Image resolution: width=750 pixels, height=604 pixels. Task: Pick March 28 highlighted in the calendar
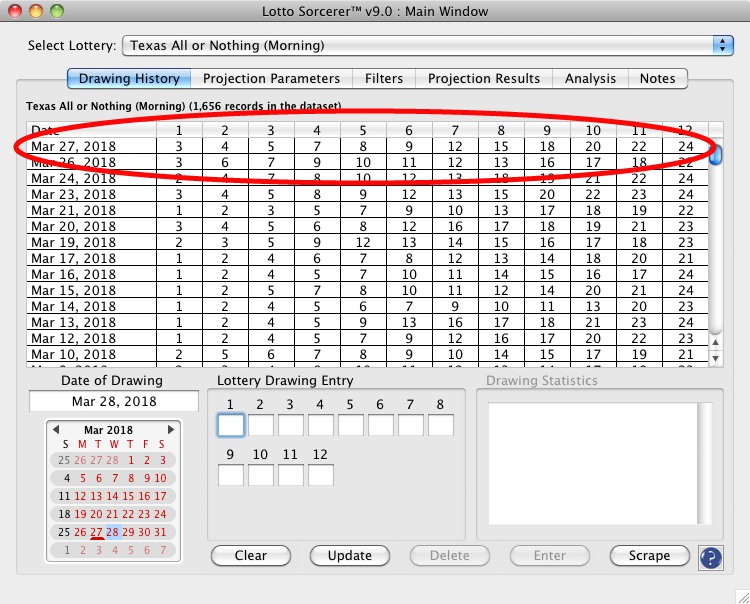(x=112, y=532)
